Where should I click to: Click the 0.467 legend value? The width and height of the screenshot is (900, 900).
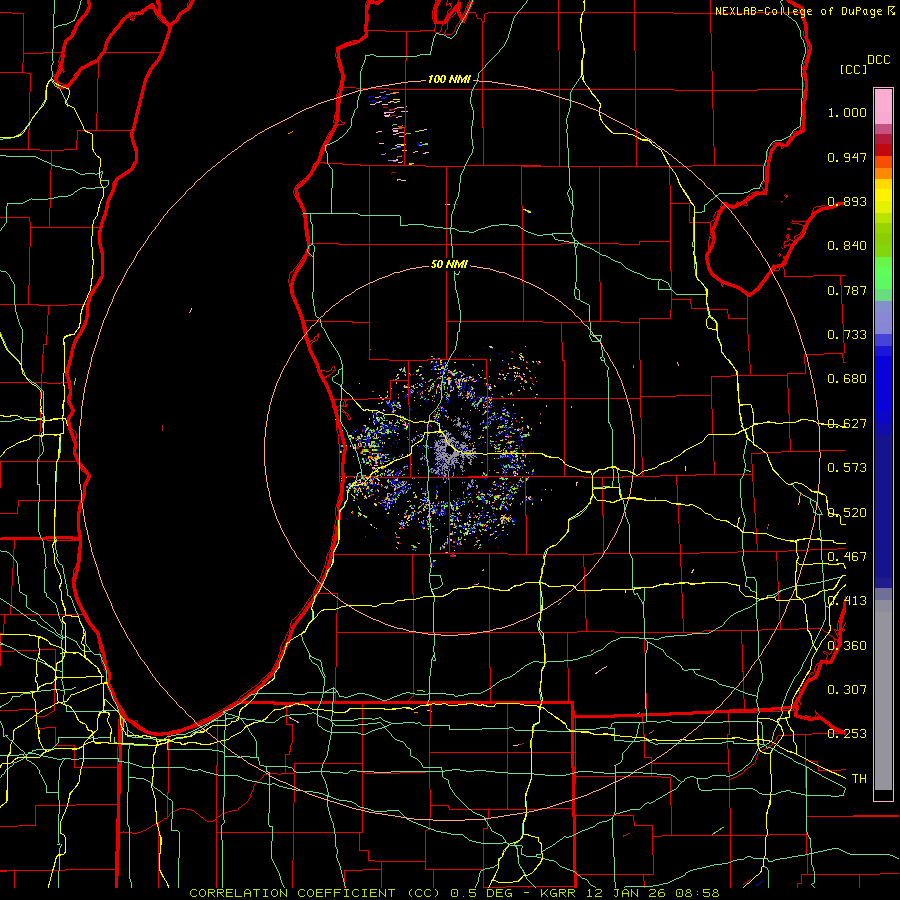coord(847,556)
